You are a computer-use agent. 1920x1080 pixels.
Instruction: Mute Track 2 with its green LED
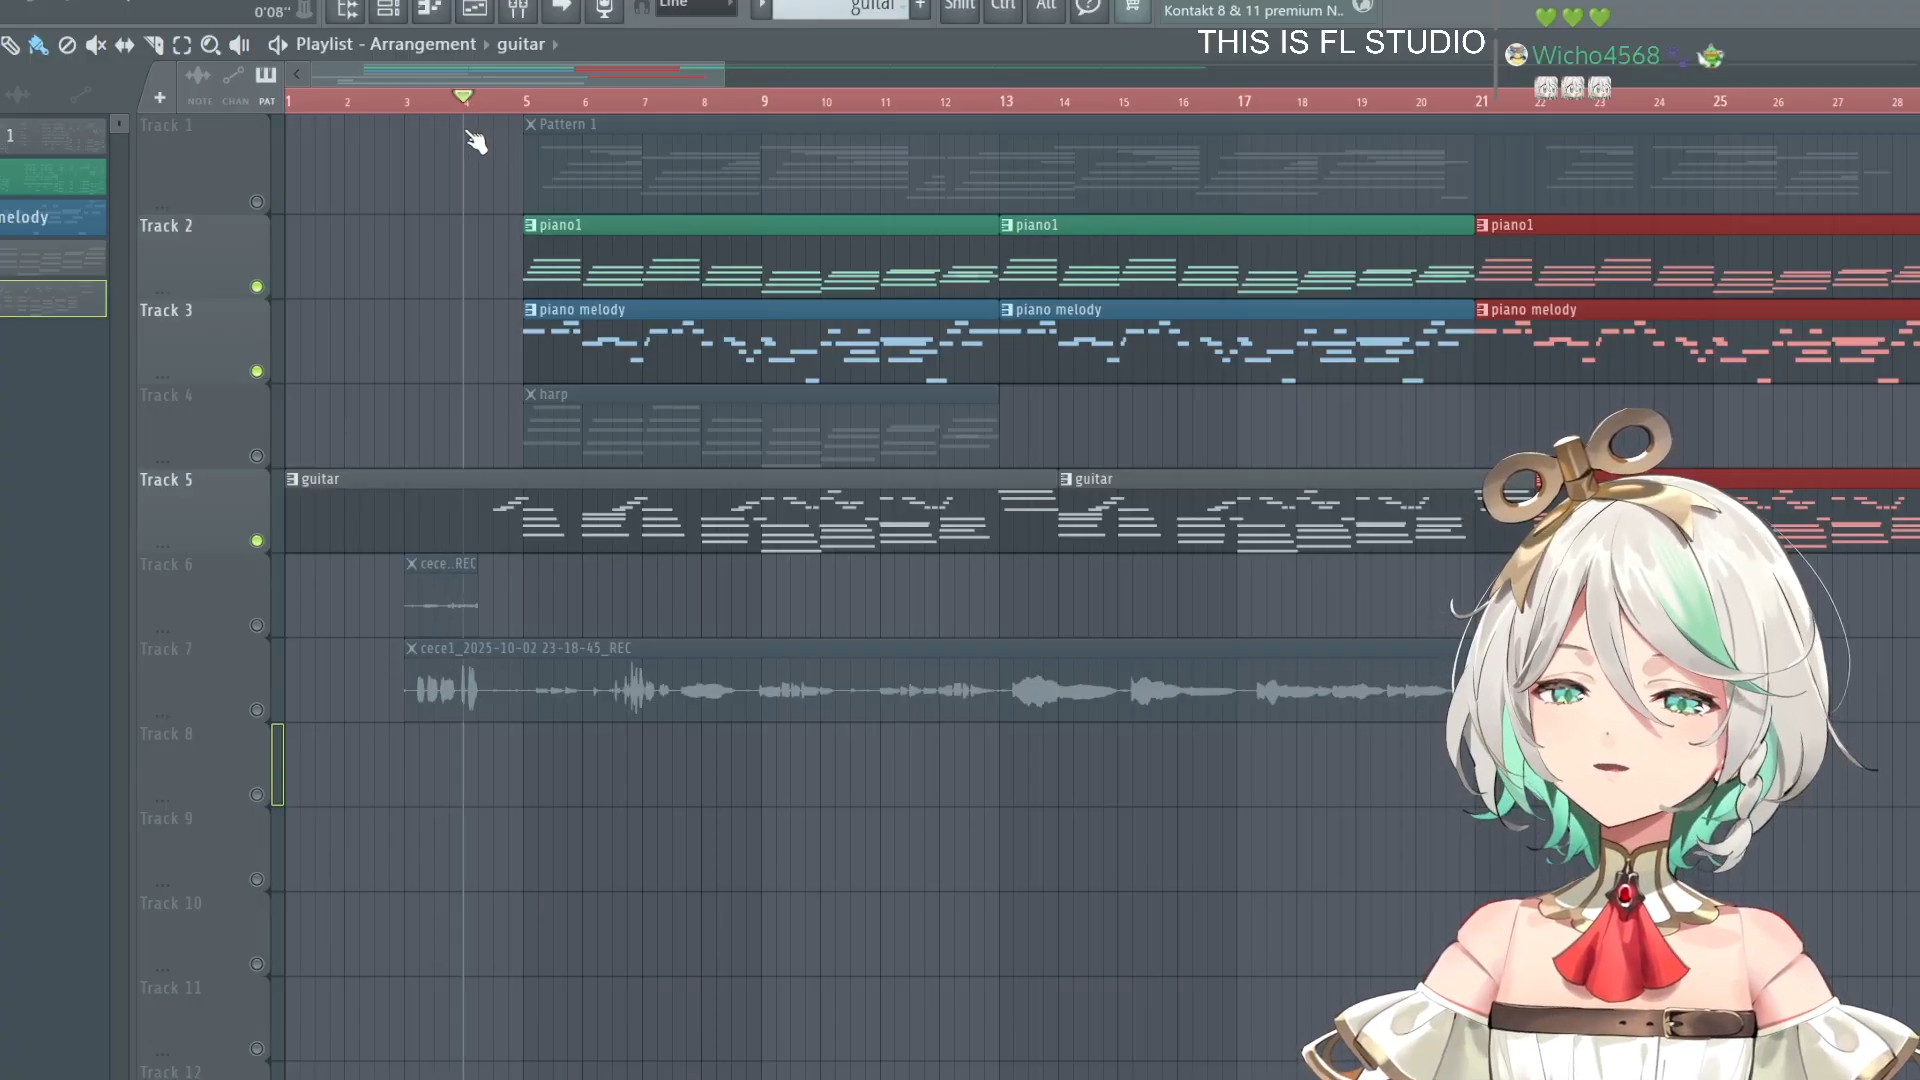pyautogui.click(x=257, y=287)
